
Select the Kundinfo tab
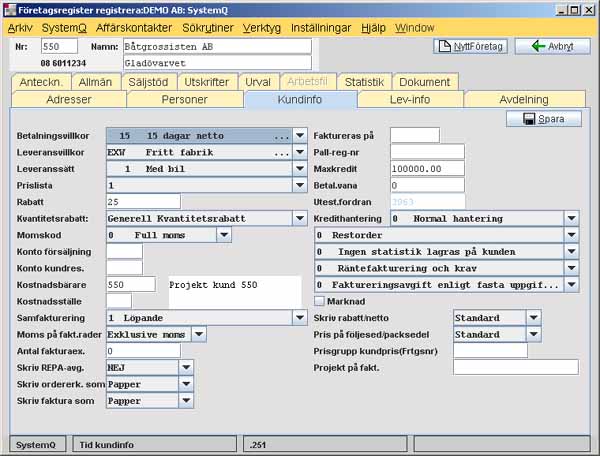click(300, 99)
